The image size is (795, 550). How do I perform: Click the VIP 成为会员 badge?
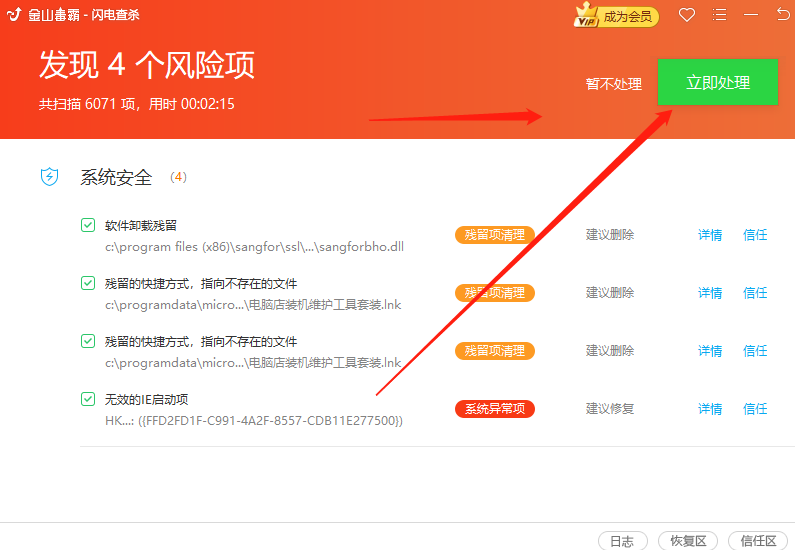coord(616,16)
